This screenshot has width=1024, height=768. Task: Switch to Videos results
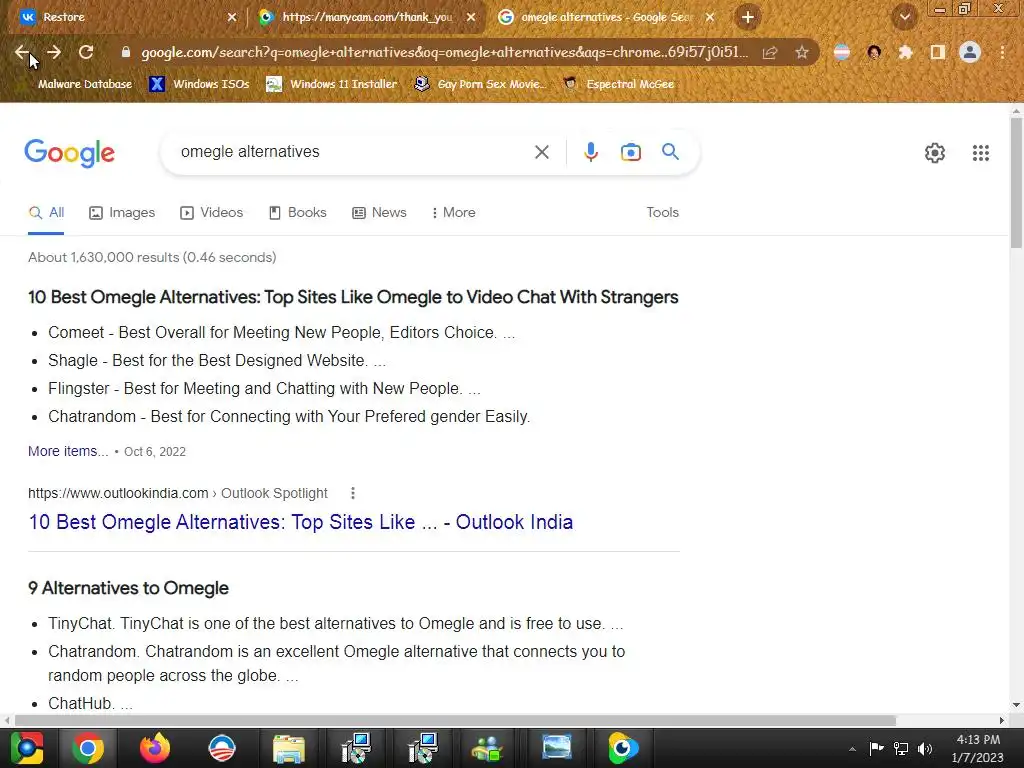[x=212, y=213]
